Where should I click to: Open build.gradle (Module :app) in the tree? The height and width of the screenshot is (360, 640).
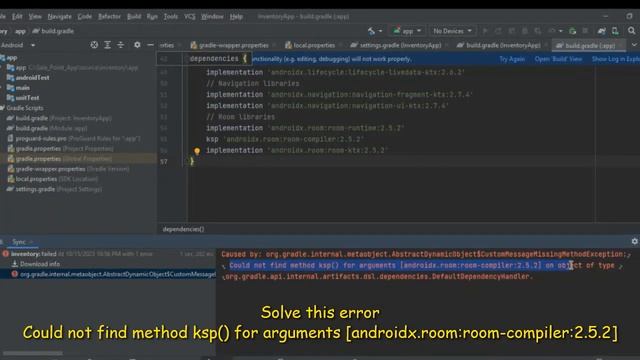click(x=47, y=129)
